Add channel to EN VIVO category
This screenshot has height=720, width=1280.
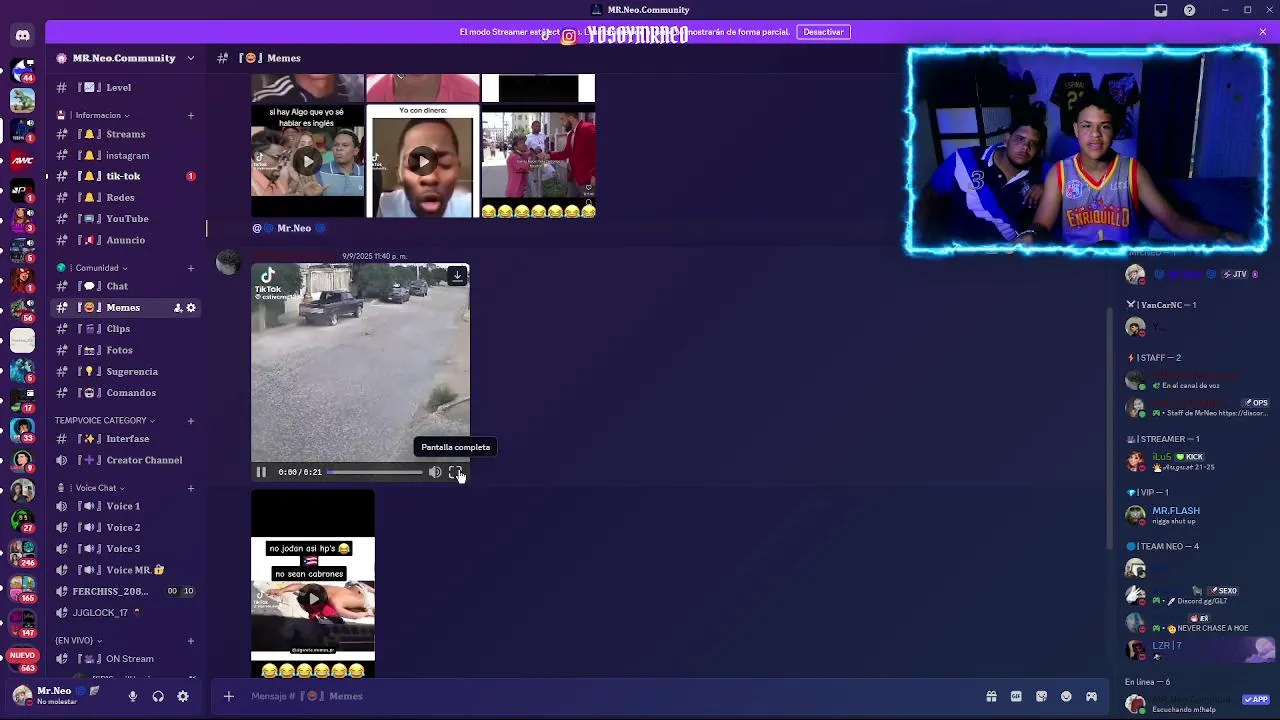pyautogui.click(x=191, y=640)
